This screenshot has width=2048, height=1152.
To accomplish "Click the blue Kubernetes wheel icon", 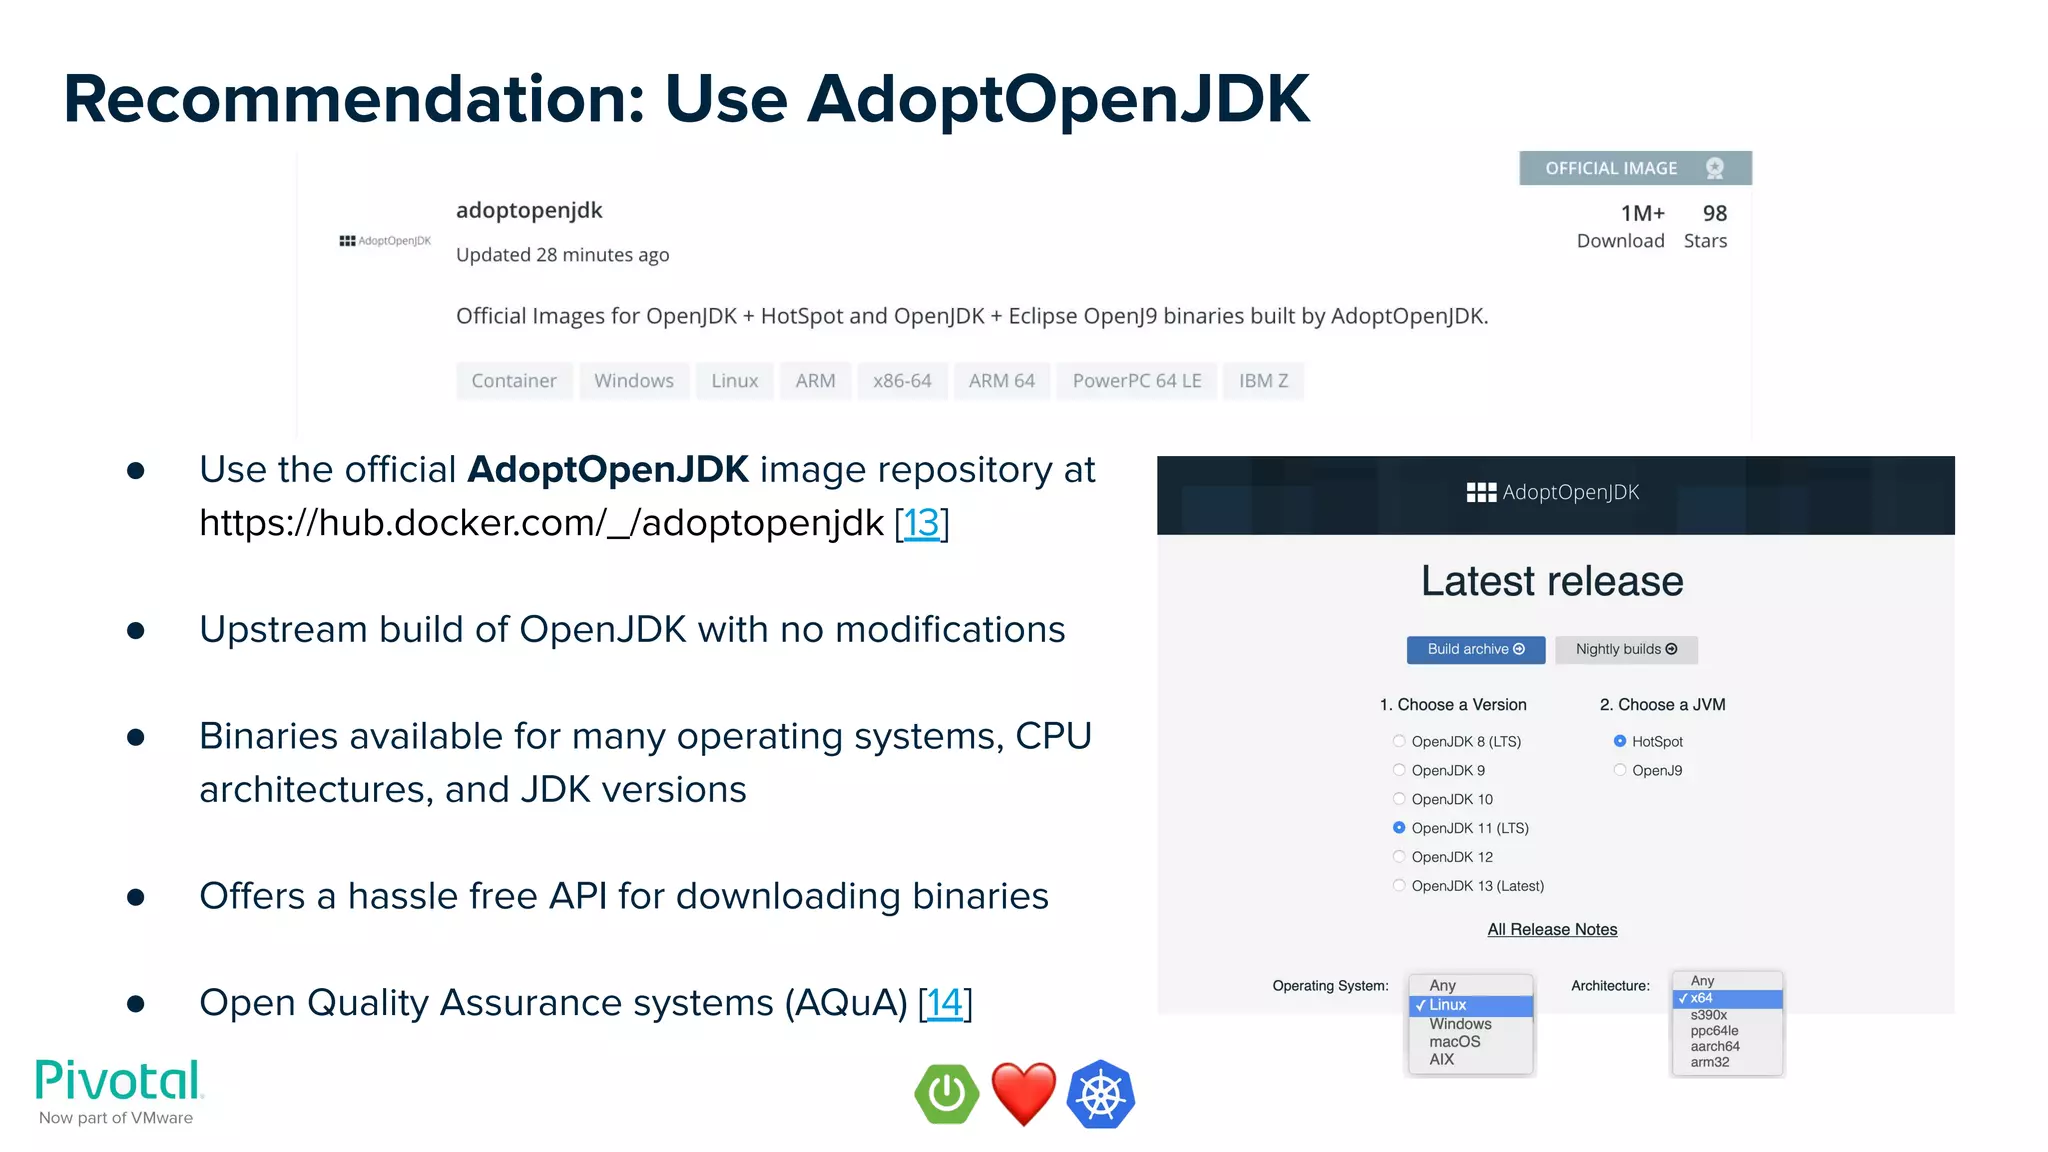I will coord(1100,1094).
